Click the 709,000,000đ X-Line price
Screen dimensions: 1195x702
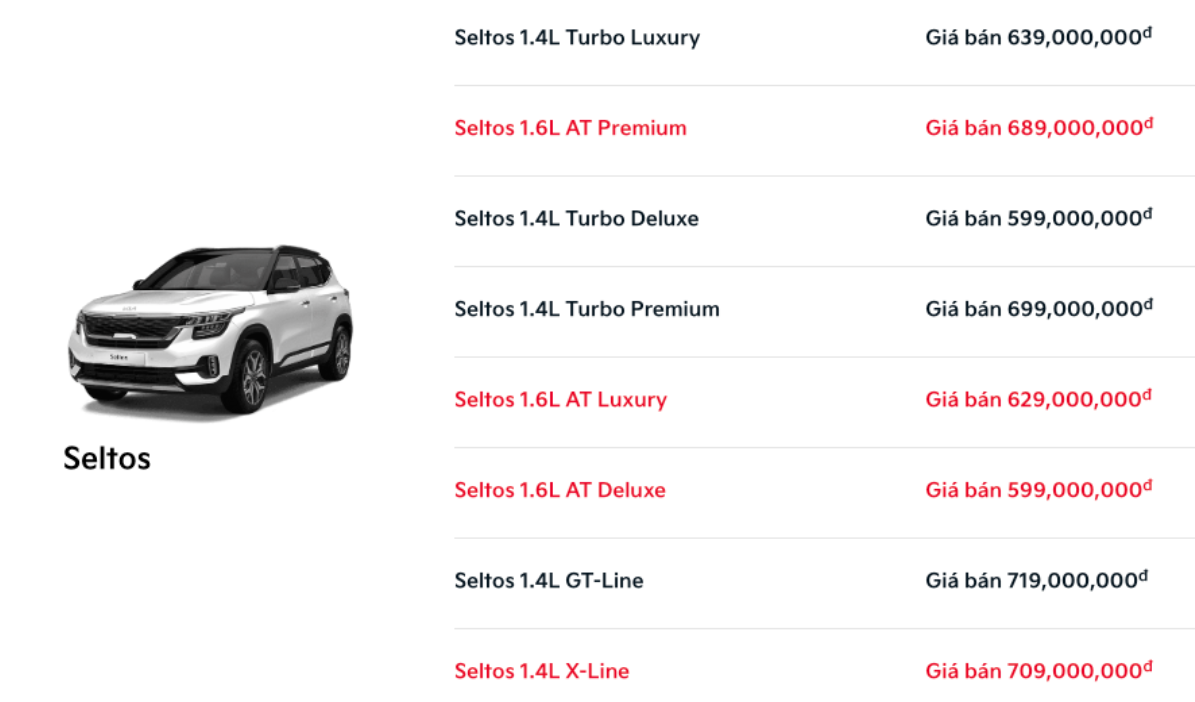pyautogui.click(x=1038, y=671)
